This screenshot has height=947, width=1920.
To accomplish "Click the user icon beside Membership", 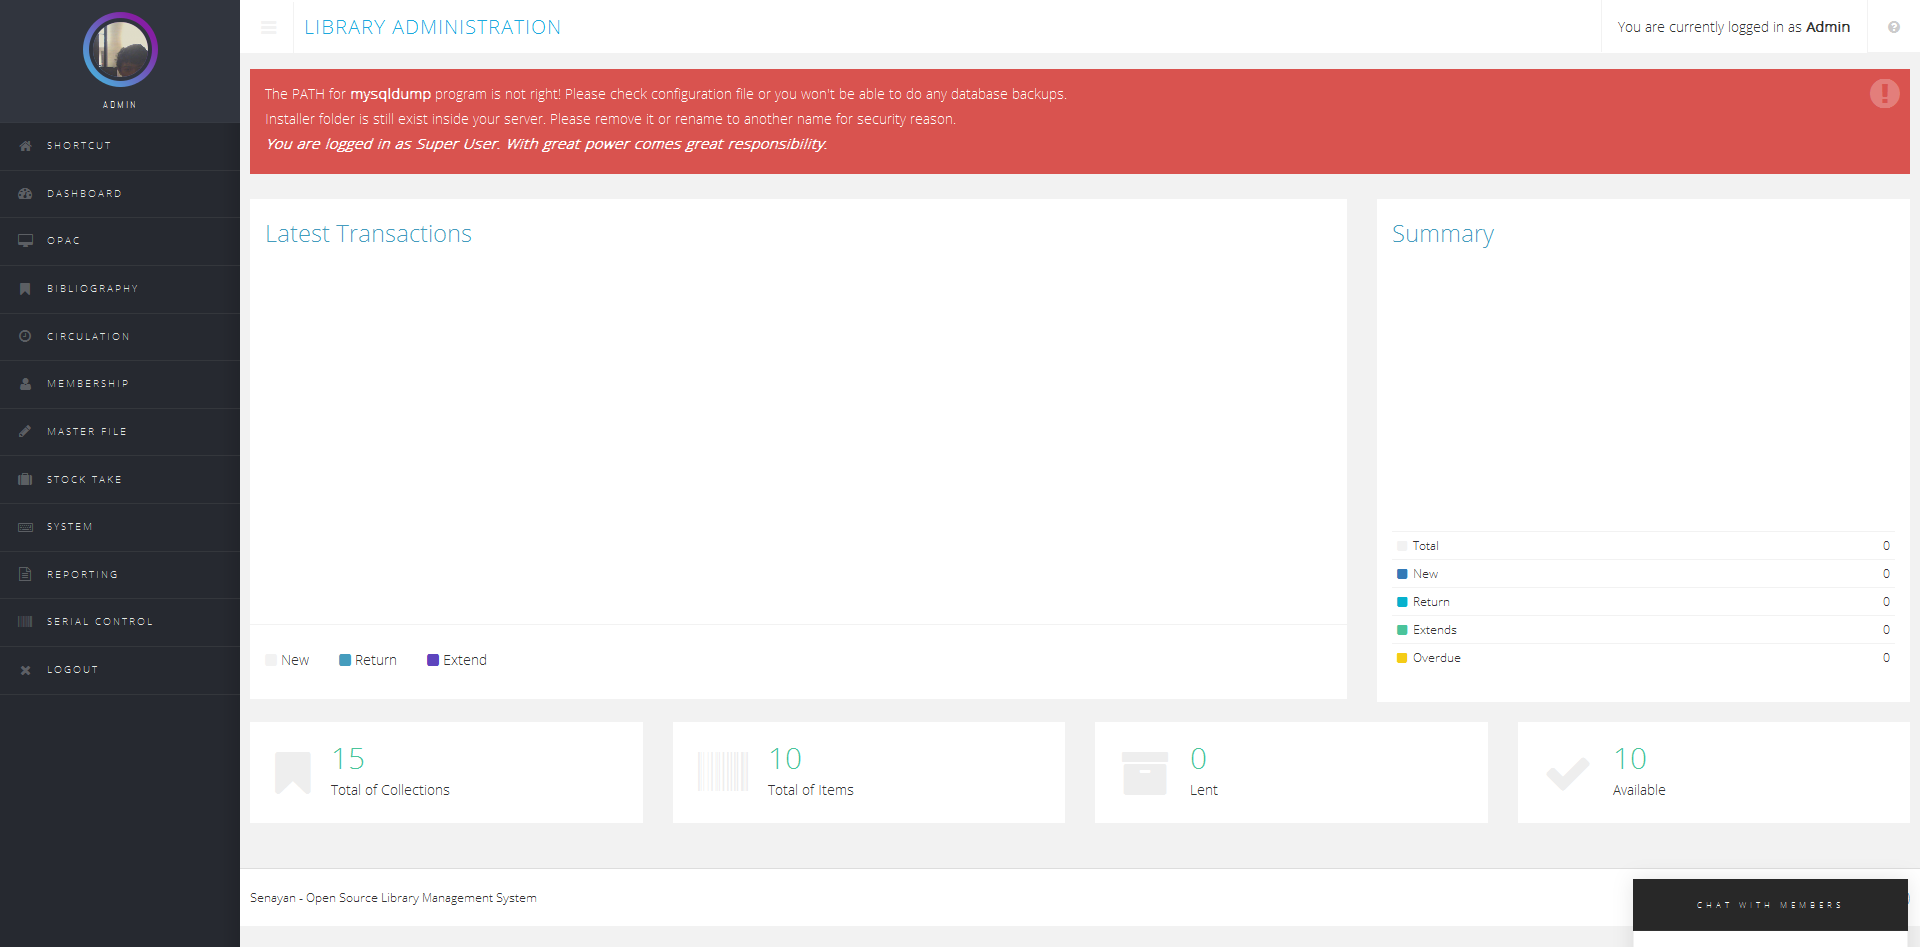I will [x=26, y=384].
